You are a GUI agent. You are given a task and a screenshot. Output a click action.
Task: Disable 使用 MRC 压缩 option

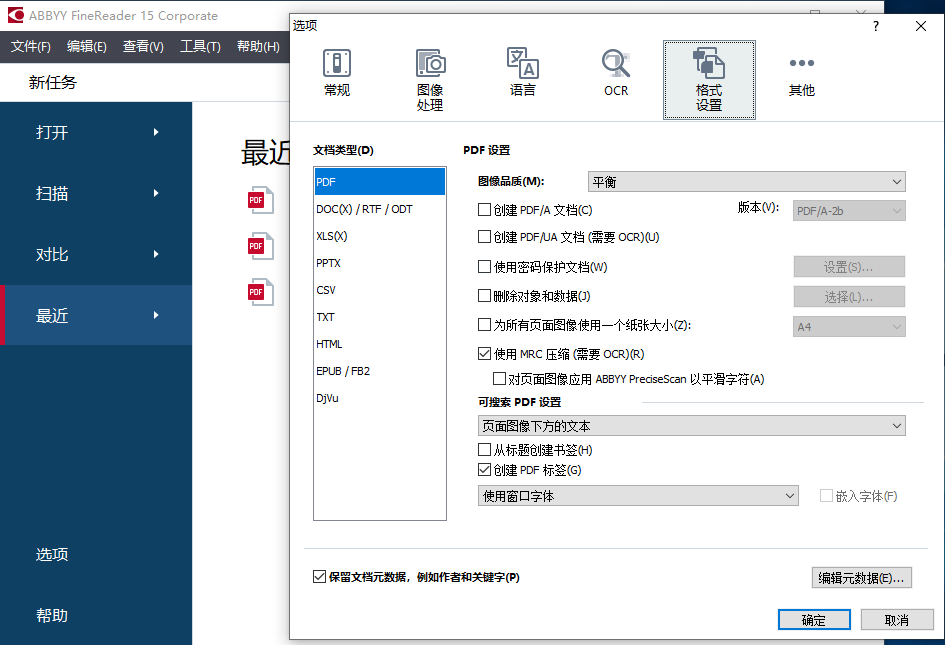[486, 352]
